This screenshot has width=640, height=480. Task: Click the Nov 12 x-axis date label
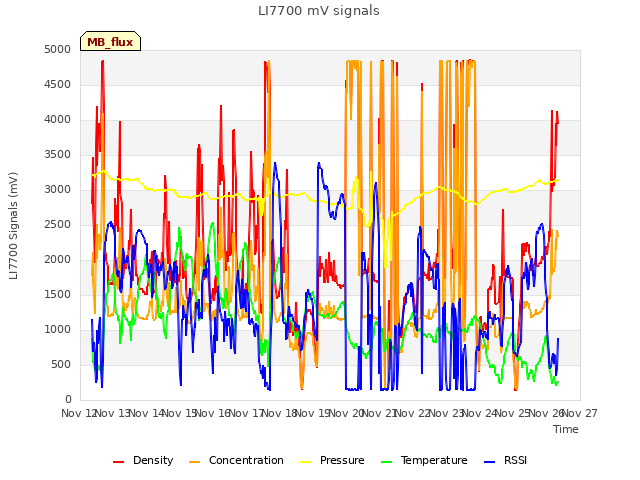coord(78,413)
